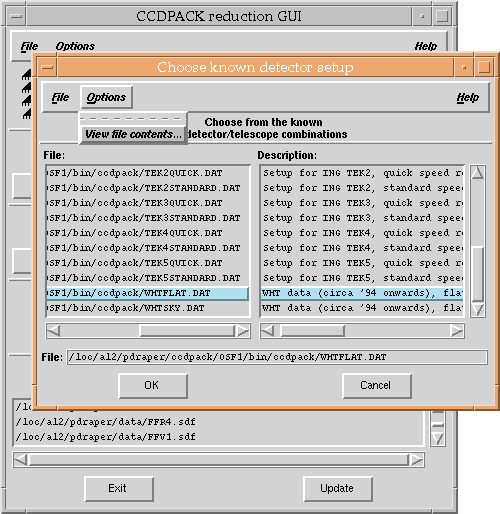This screenshot has width=500, height=514.
Task: Select View file contents... menu entry
Action: tap(133, 134)
